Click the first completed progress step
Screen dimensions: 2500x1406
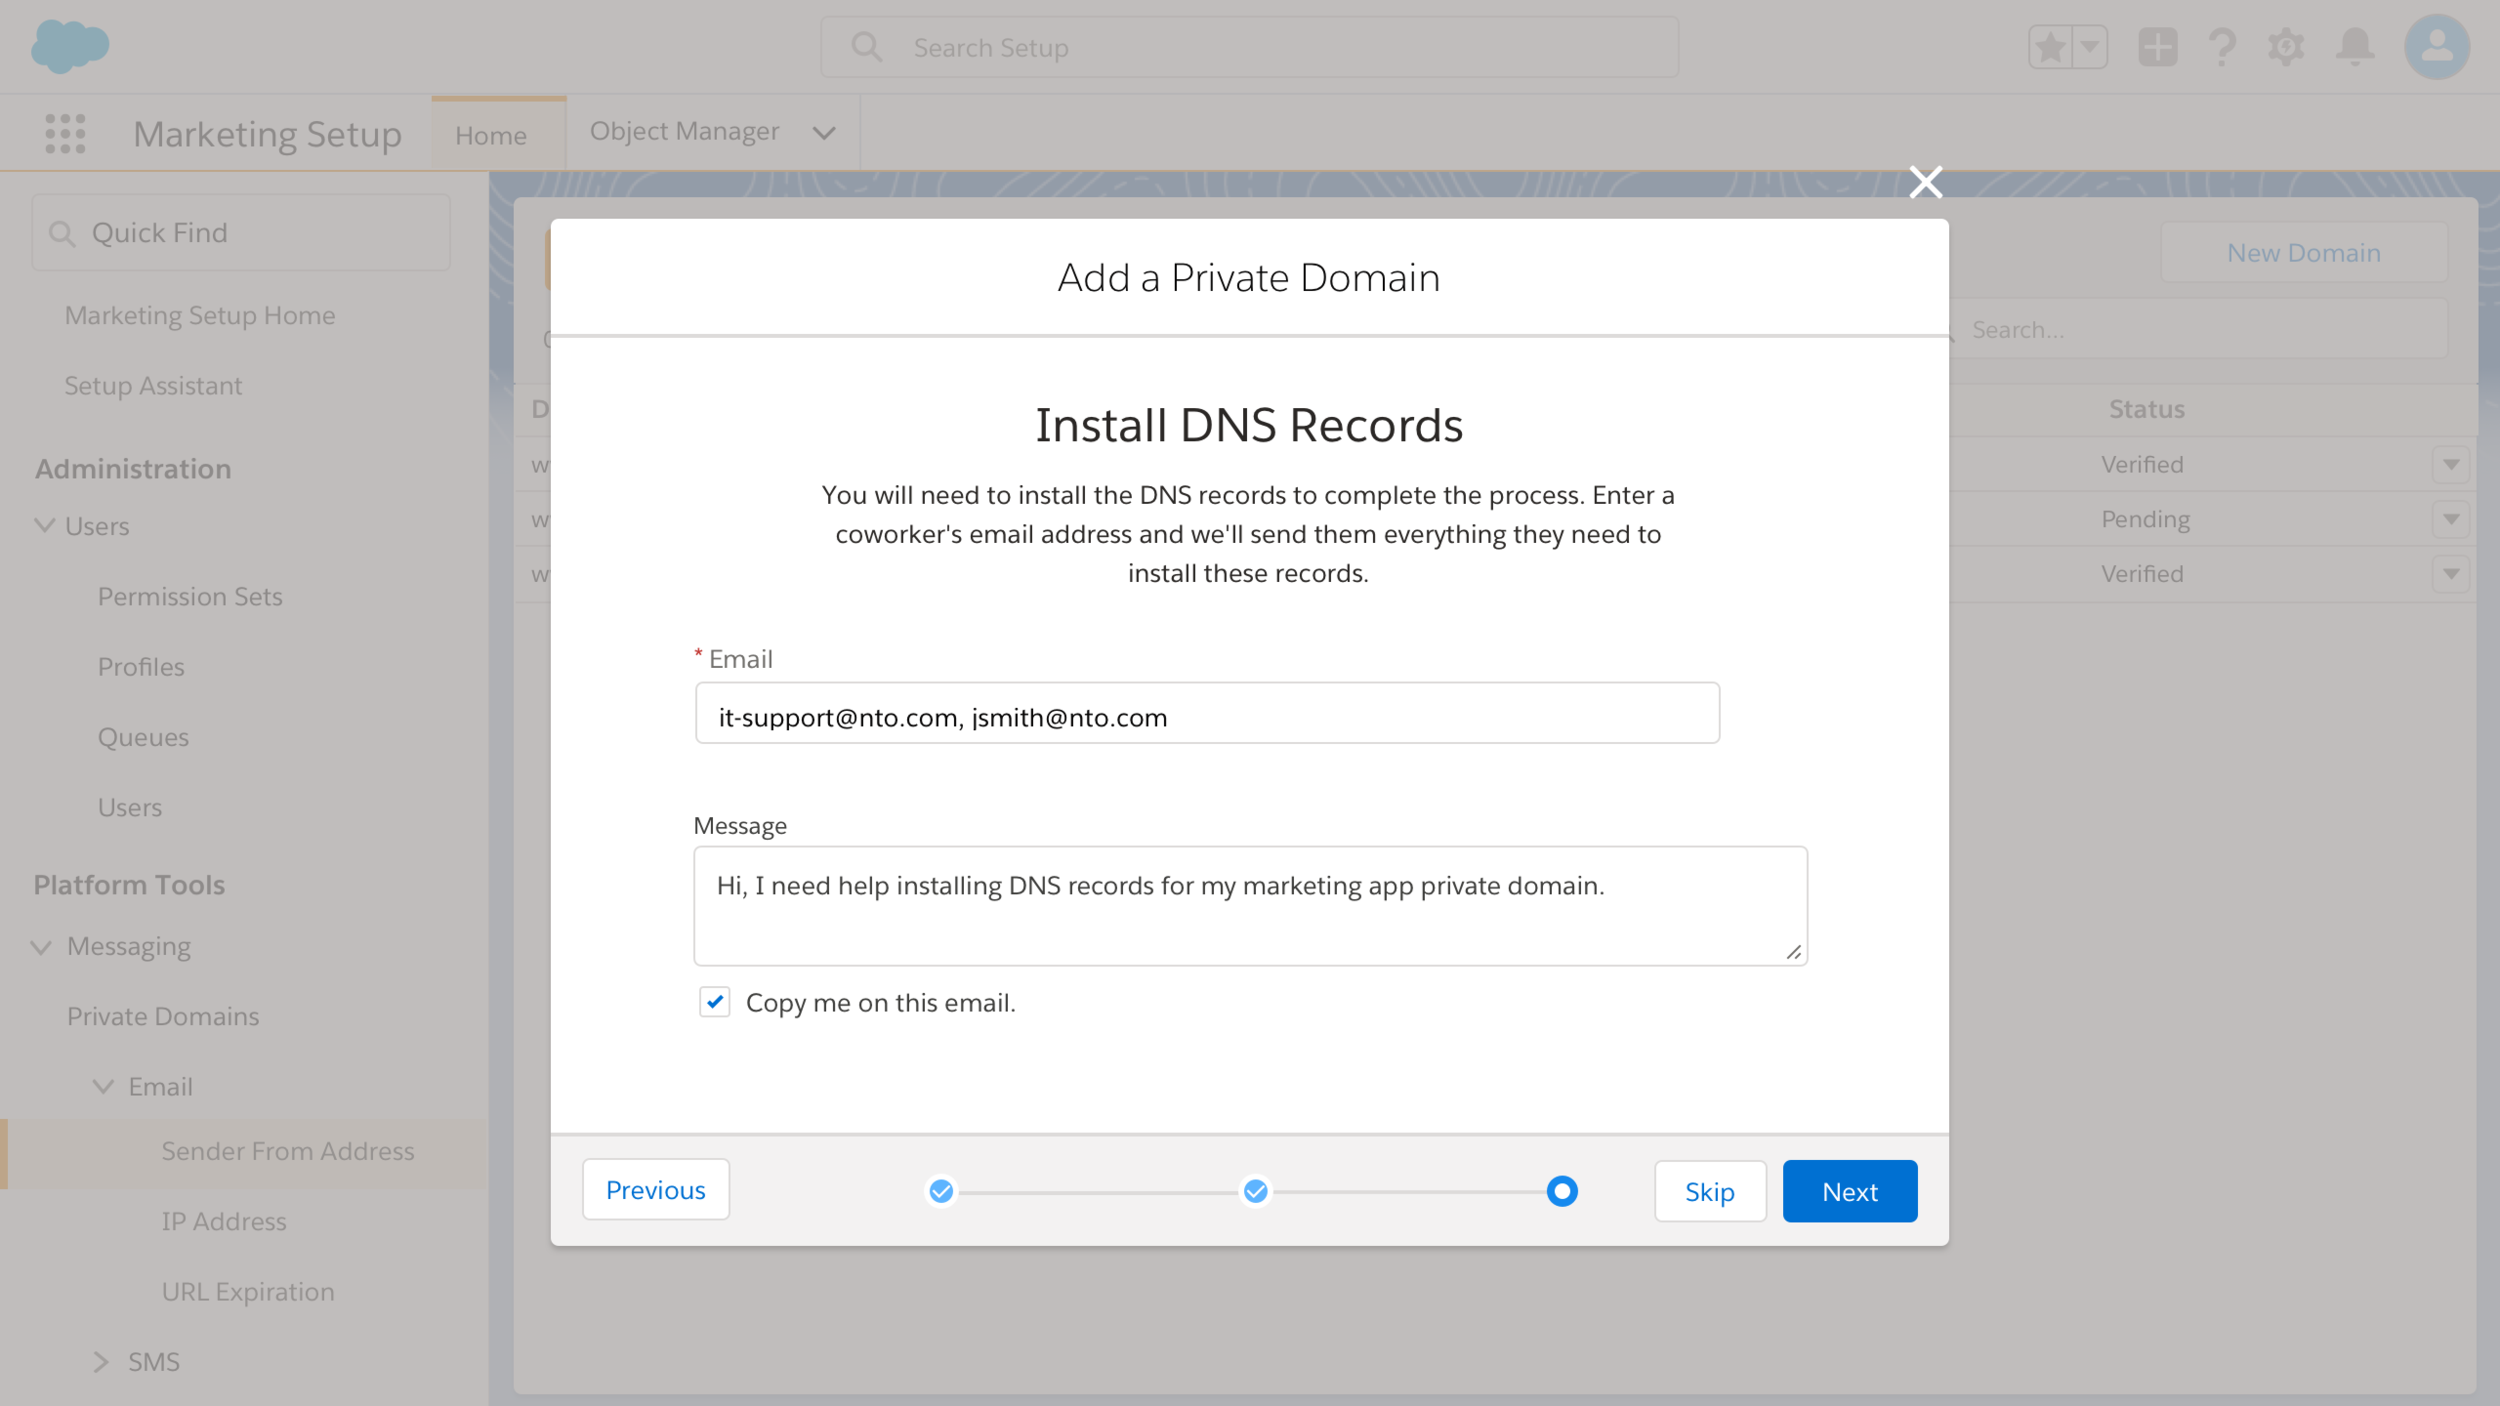pyautogui.click(x=941, y=1191)
